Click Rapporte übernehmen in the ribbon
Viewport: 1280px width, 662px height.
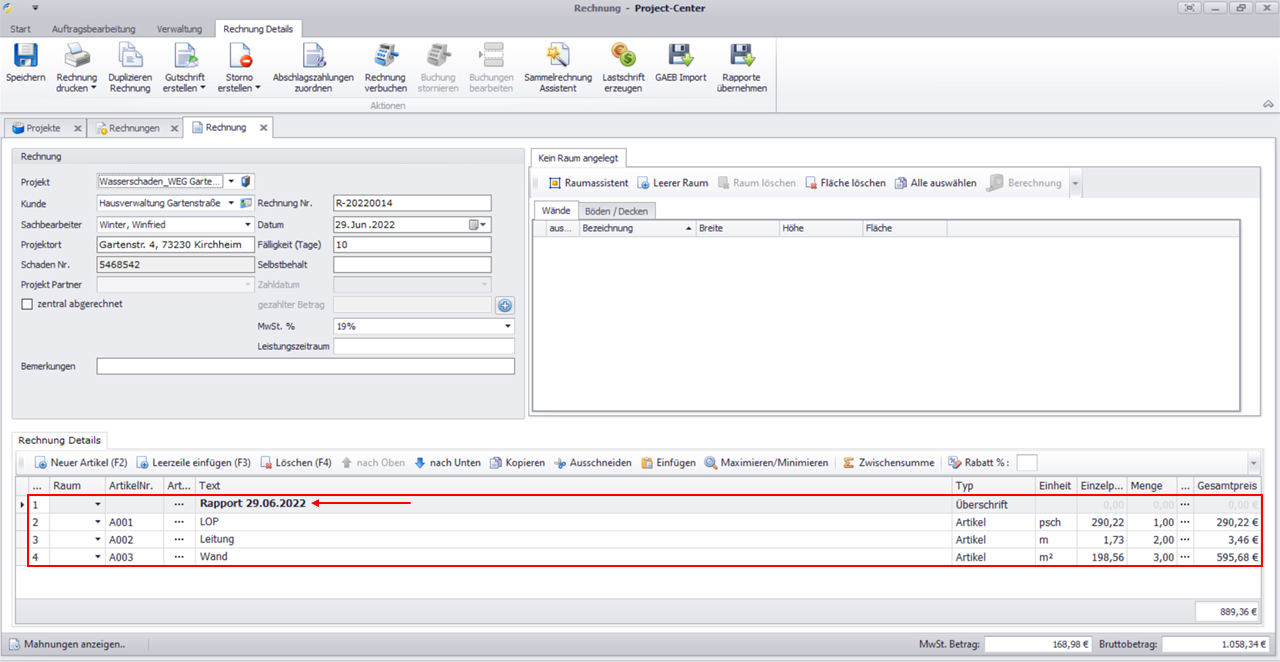click(741, 56)
